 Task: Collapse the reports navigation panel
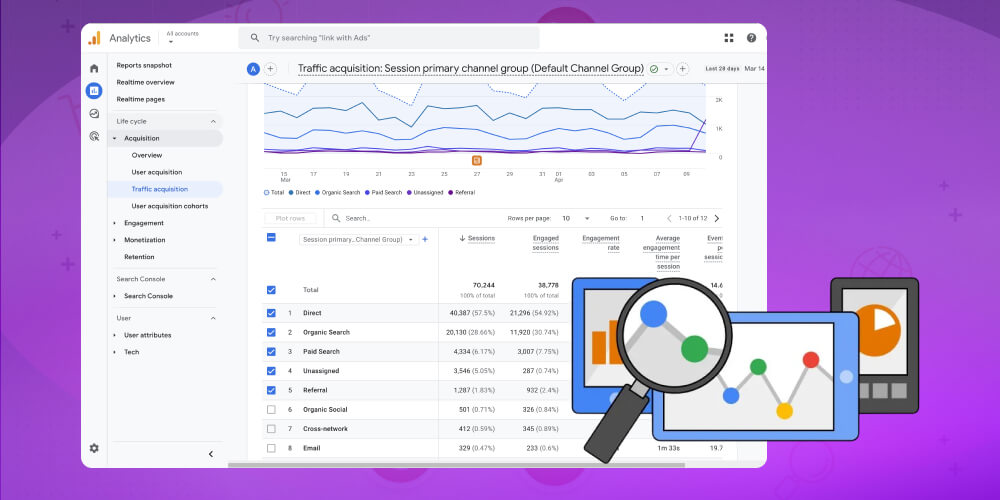(211, 454)
